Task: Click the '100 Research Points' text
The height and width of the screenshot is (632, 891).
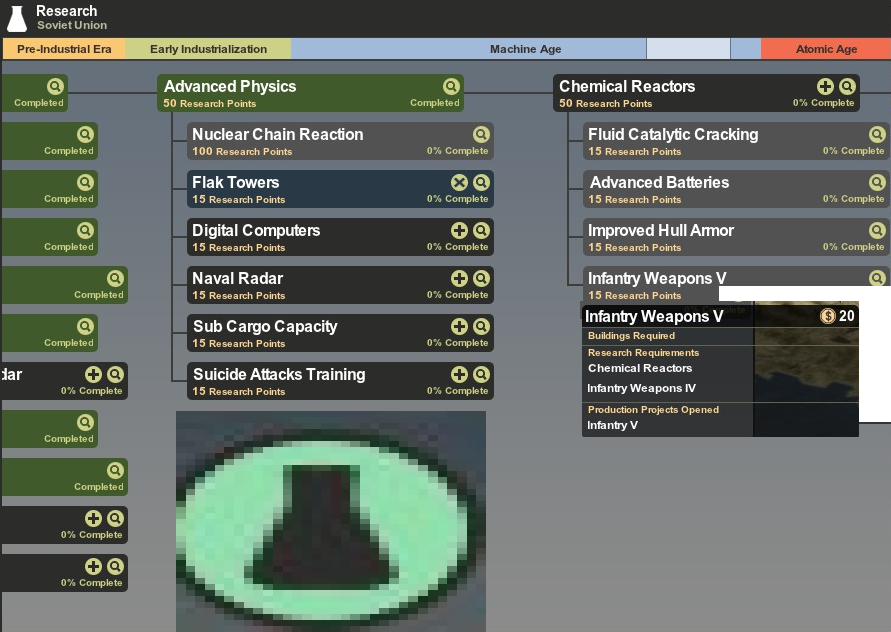Action: click(242, 152)
